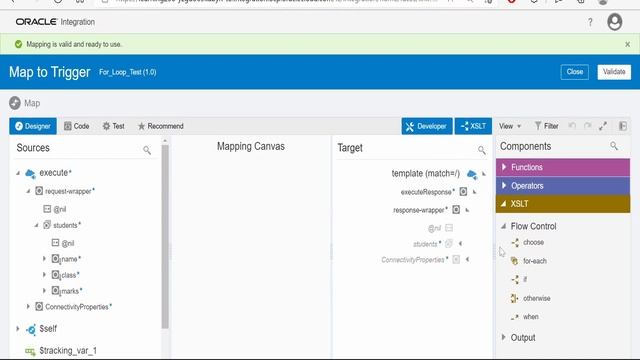640x360 pixels.
Task: Click the target template cloud icon
Action: (x=472, y=174)
